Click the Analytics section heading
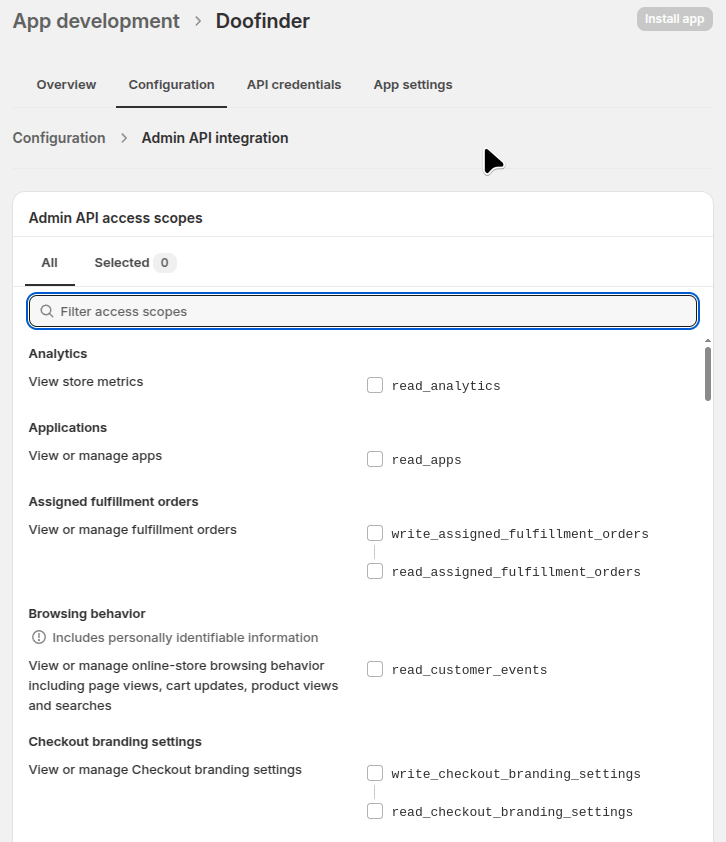 [58, 353]
